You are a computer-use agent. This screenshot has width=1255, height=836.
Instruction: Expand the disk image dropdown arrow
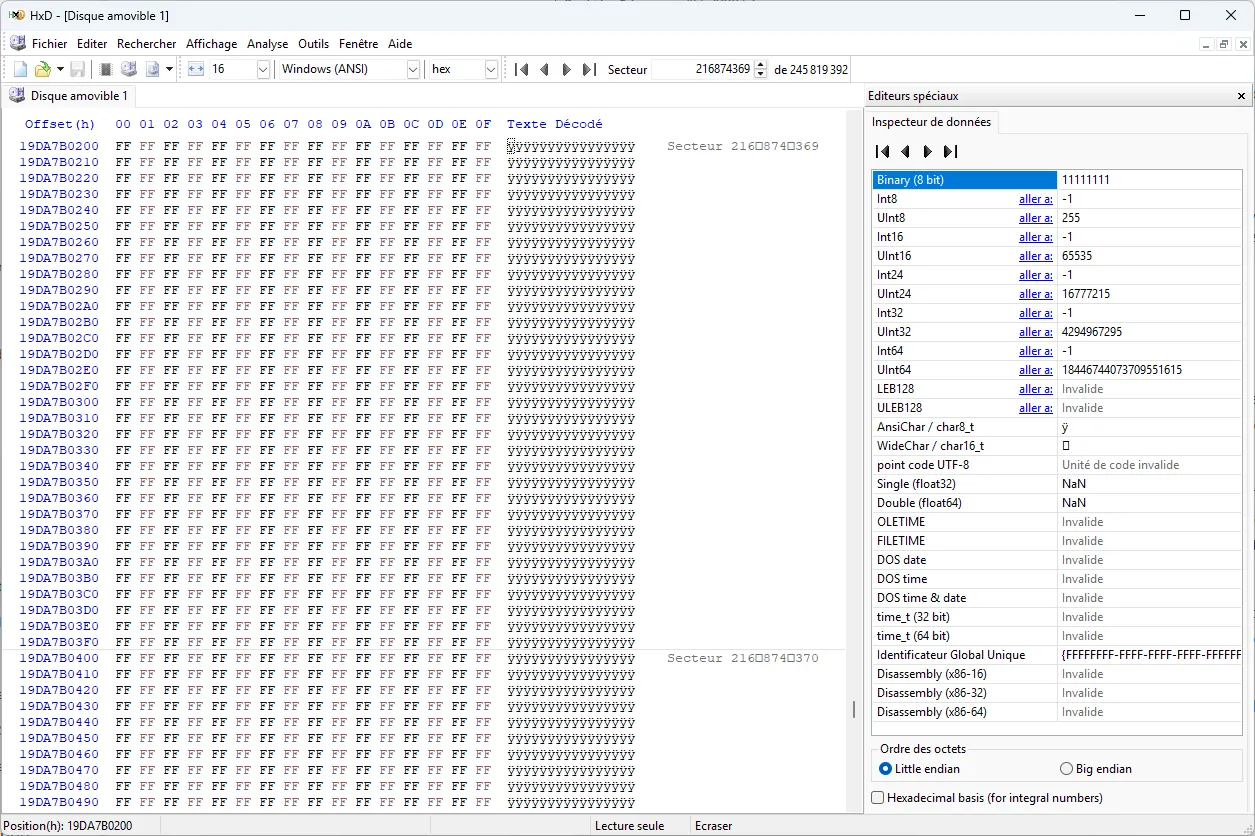(x=169, y=69)
